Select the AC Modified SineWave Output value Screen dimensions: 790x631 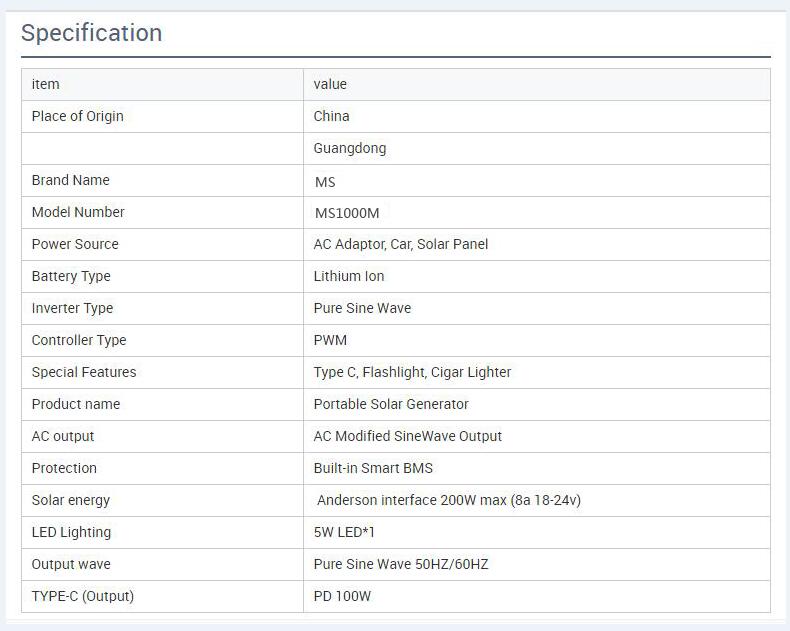tap(408, 436)
